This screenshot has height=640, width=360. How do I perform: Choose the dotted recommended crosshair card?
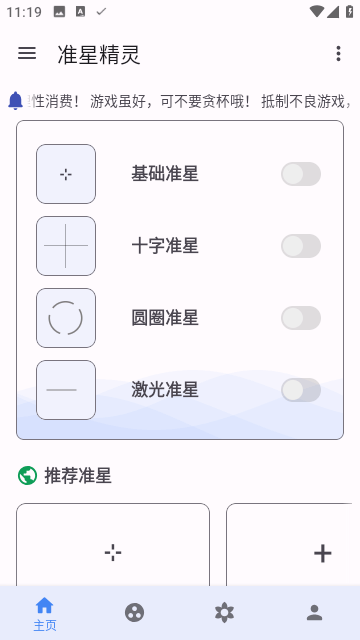pyautogui.click(x=113, y=545)
